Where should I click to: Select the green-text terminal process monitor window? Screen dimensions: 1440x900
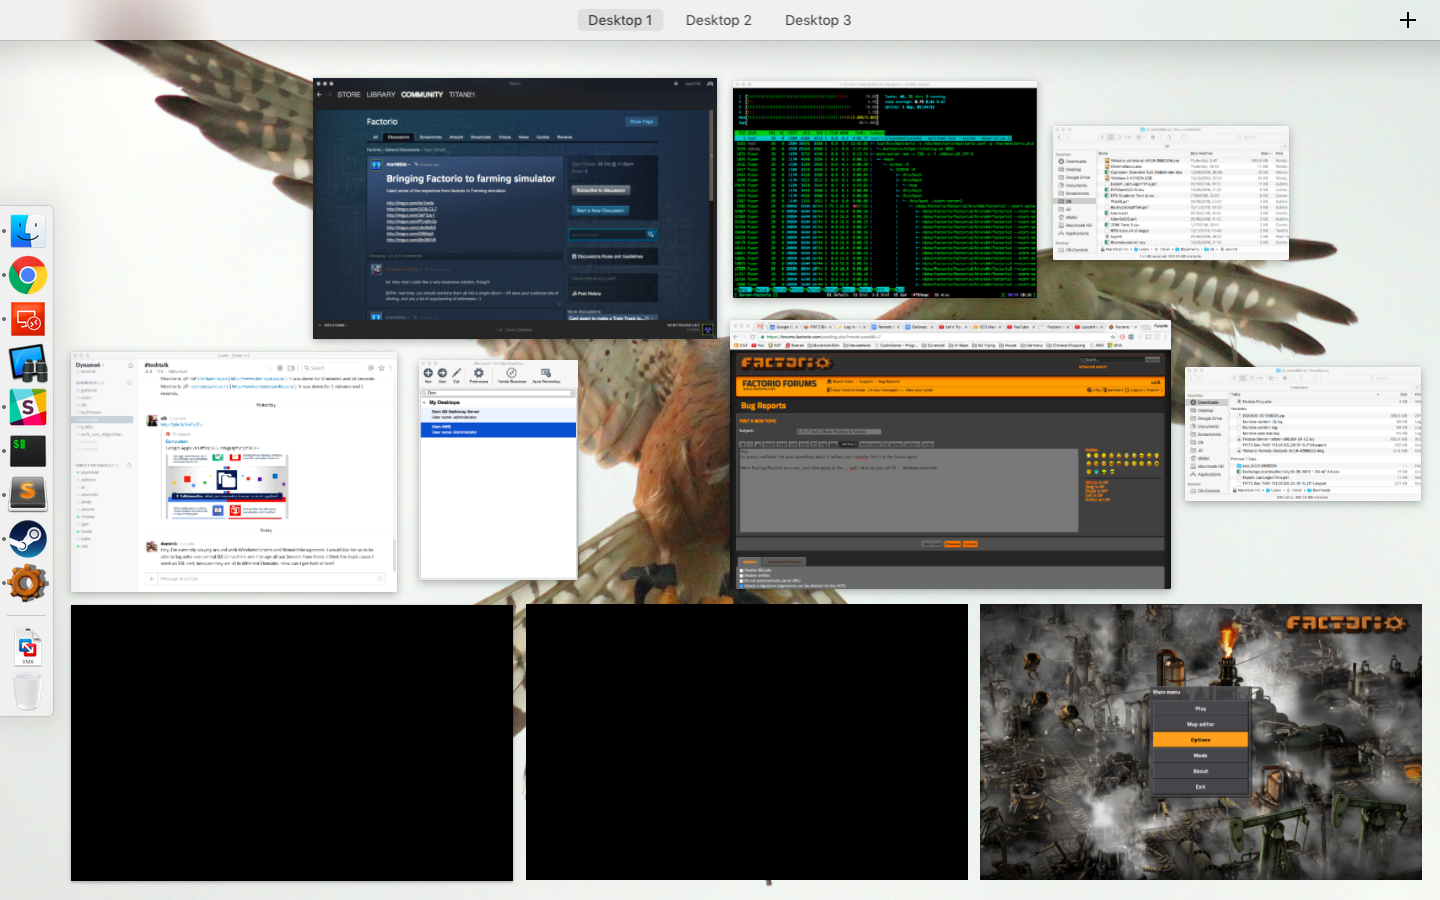(885, 190)
